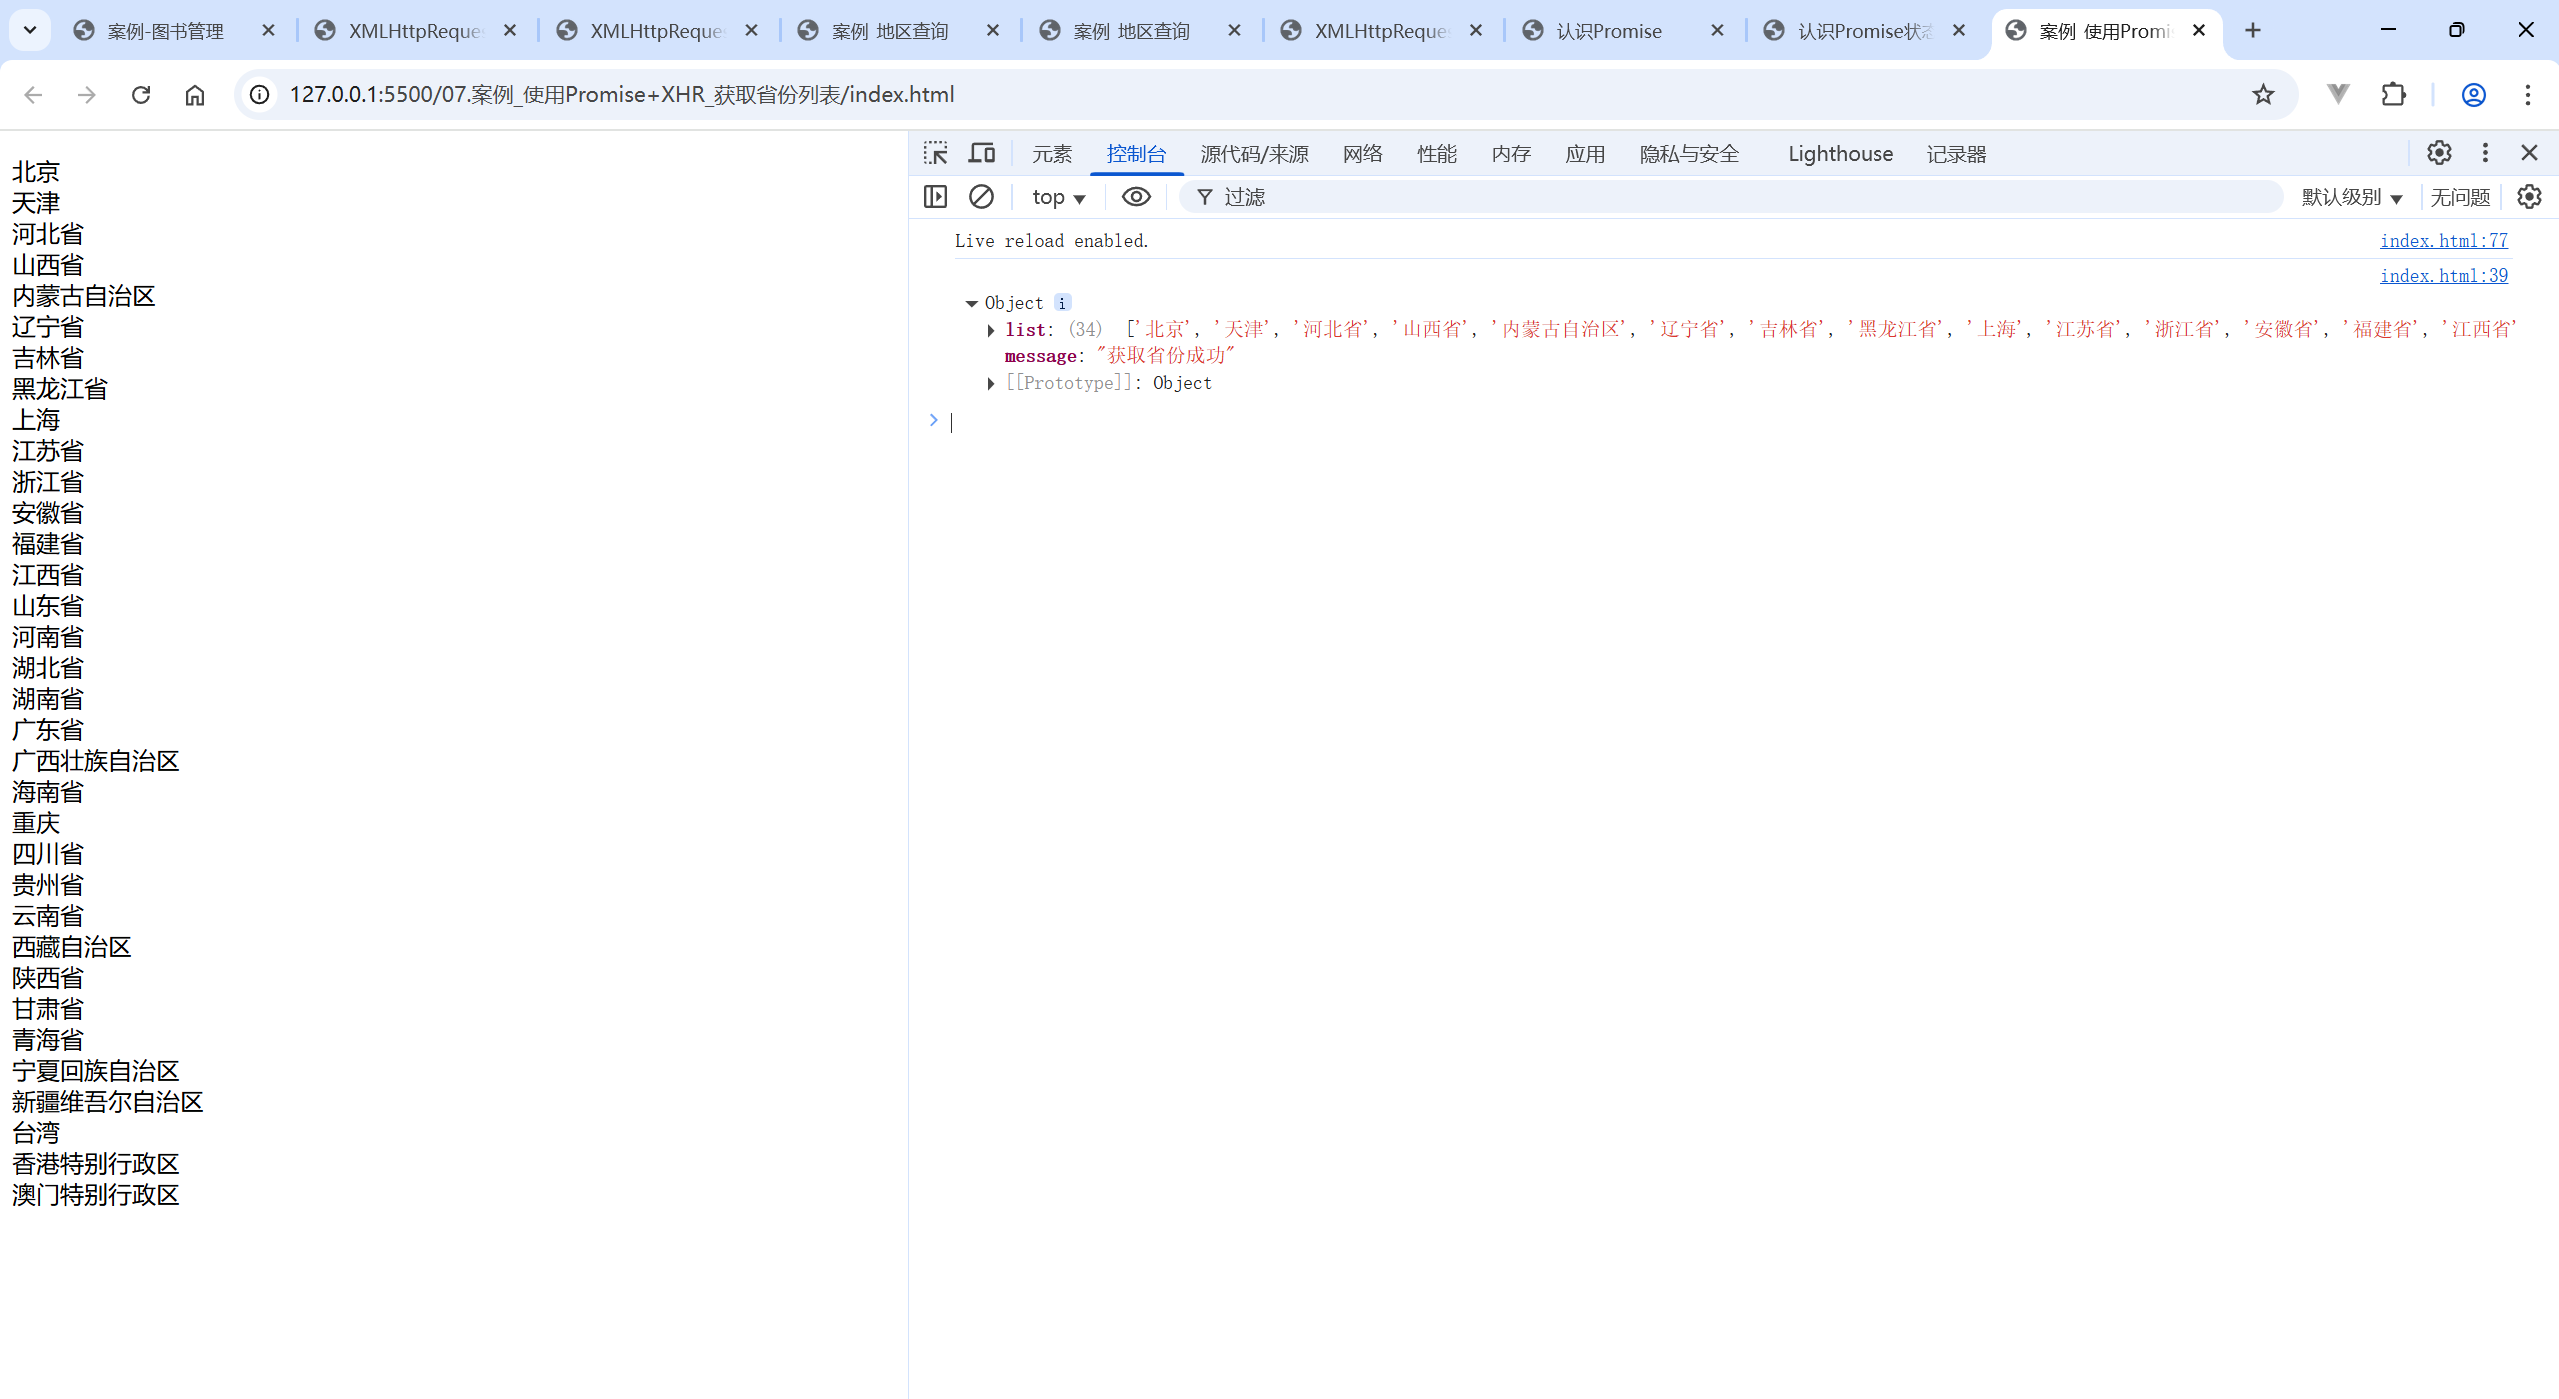2559x1399 pixels.
Task: Open DevTools settings gear in tab bar
Action: pyautogui.click(x=2439, y=153)
